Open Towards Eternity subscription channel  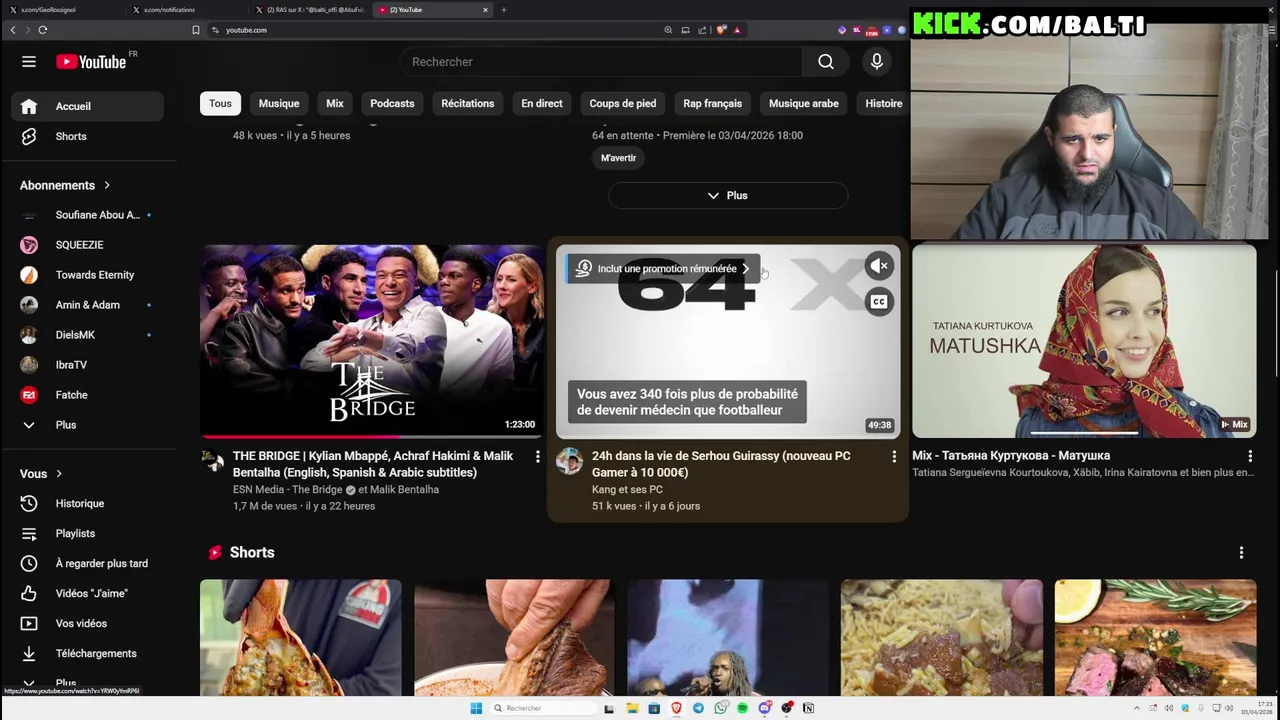(88, 275)
